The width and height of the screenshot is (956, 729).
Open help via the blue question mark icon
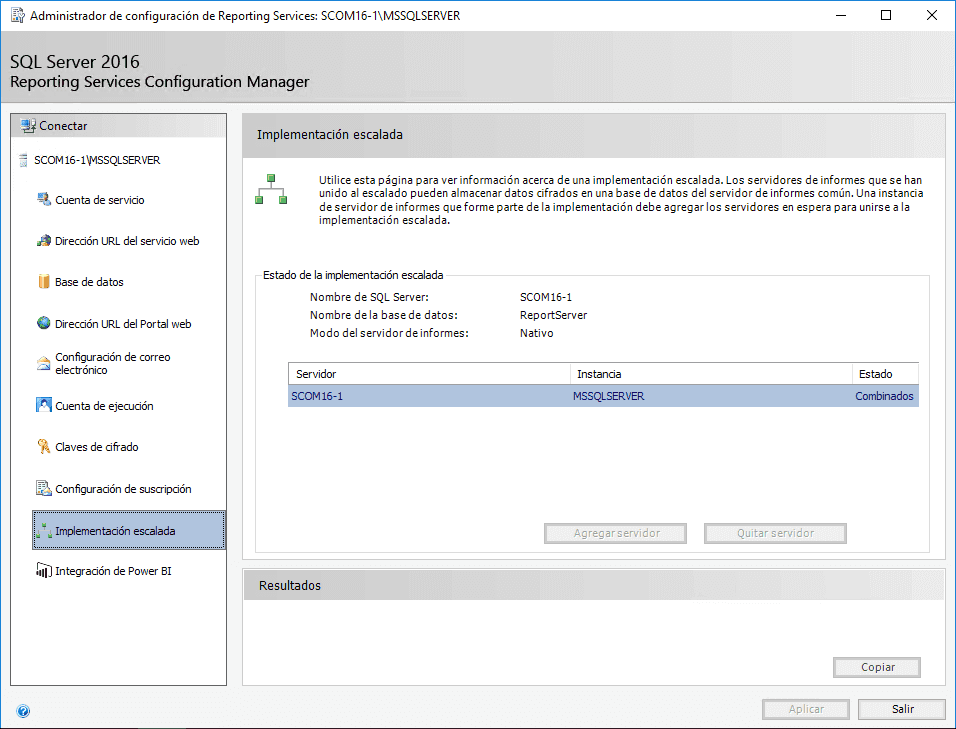(x=23, y=711)
